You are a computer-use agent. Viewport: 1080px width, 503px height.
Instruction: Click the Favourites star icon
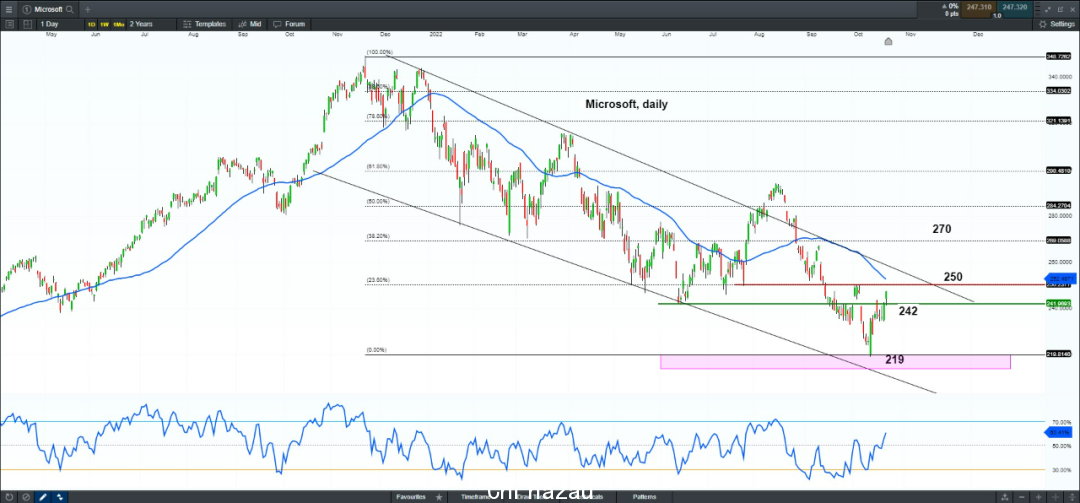[x=439, y=497]
